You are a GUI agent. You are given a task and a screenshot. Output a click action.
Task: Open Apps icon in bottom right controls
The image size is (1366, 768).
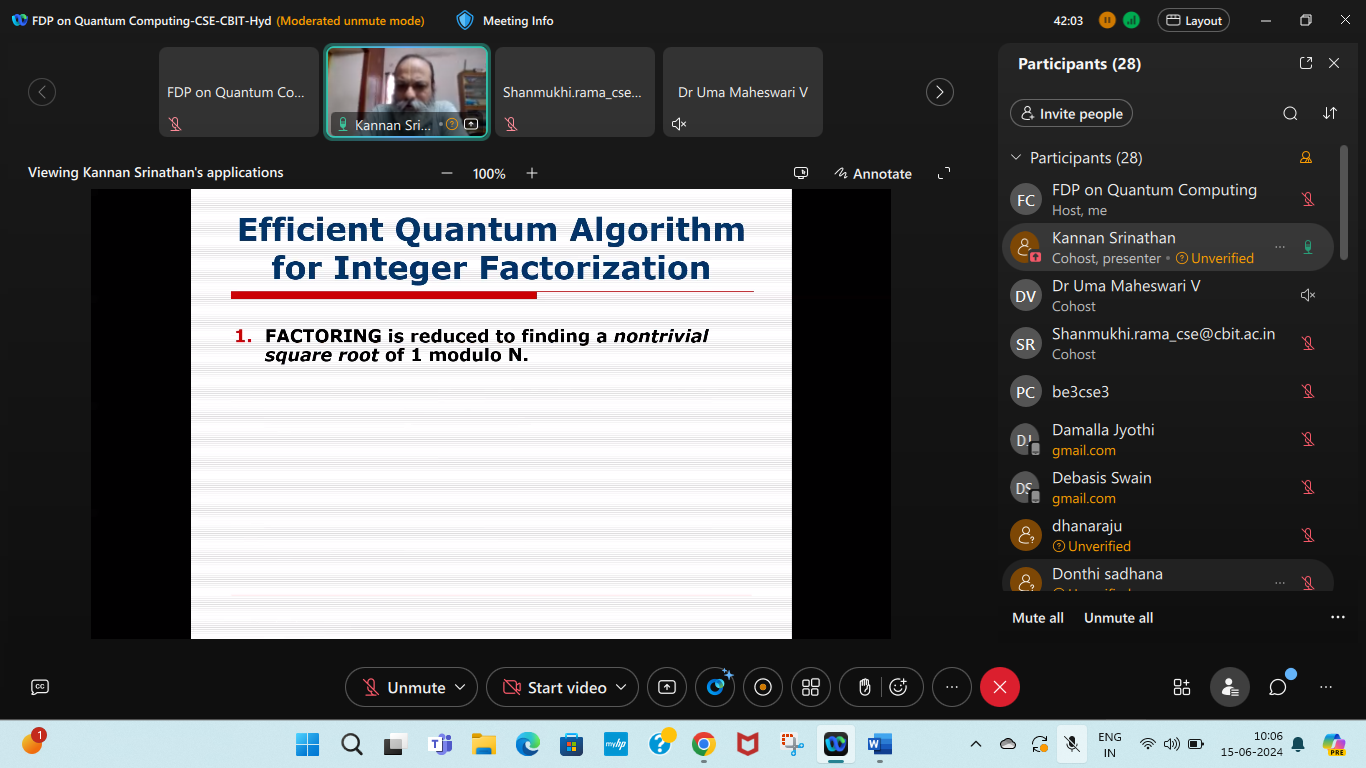[1182, 687]
